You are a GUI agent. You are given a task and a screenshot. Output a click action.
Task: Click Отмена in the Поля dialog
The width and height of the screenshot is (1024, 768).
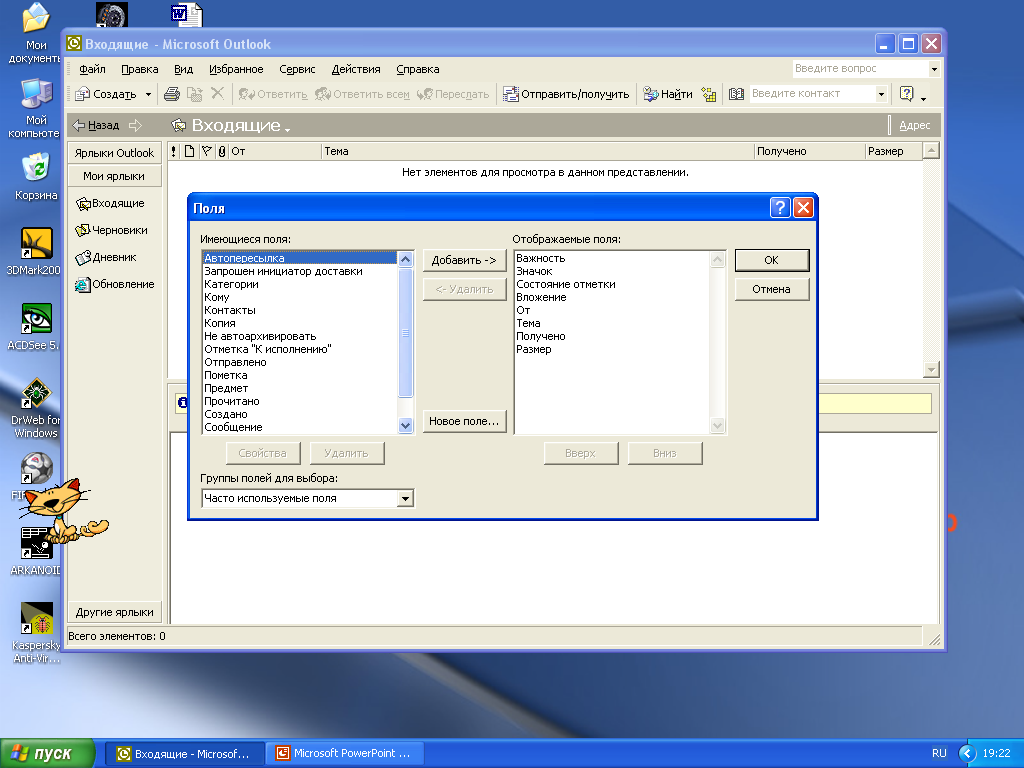771,289
